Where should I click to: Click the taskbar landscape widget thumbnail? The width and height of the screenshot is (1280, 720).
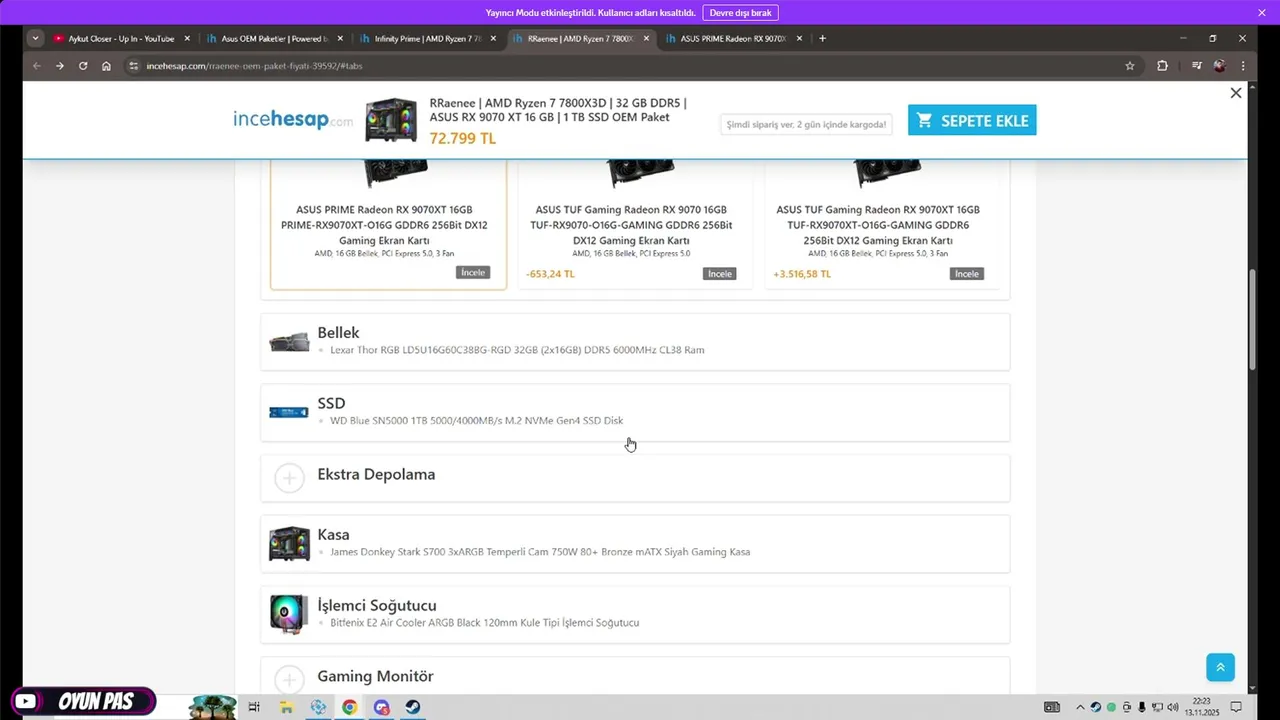coord(212,707)
